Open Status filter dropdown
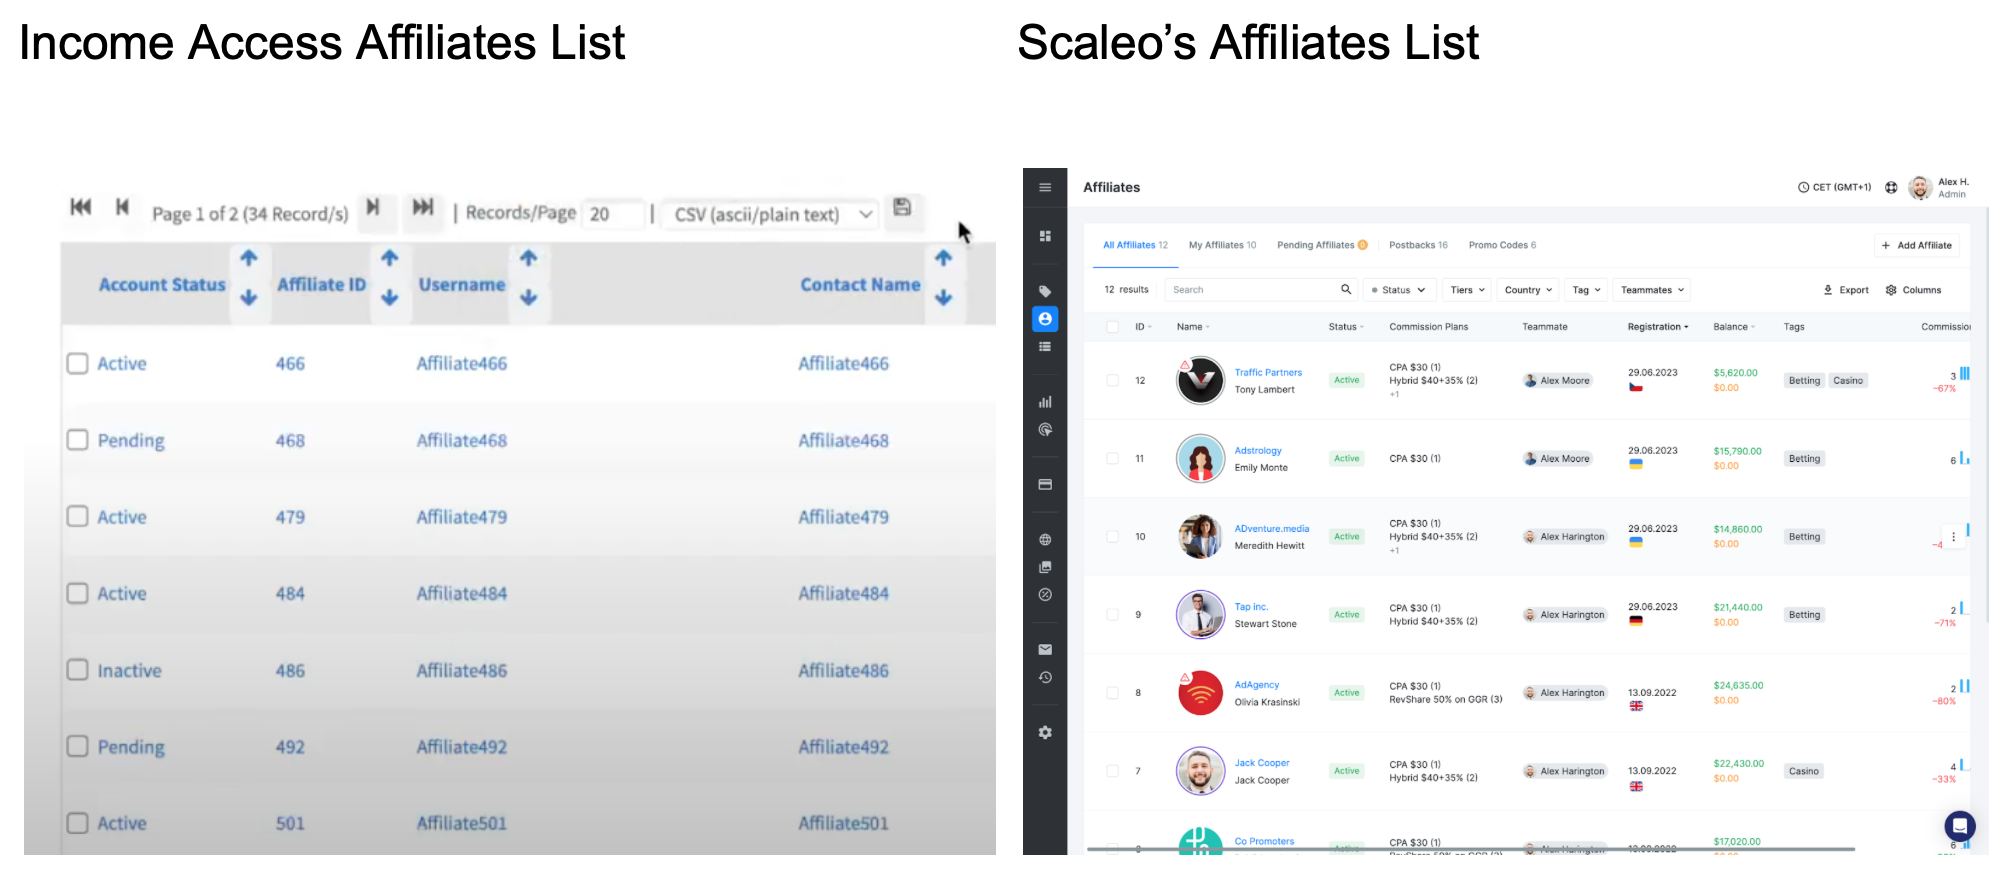The image size is (2014, 878). [x=1400, y=290]
